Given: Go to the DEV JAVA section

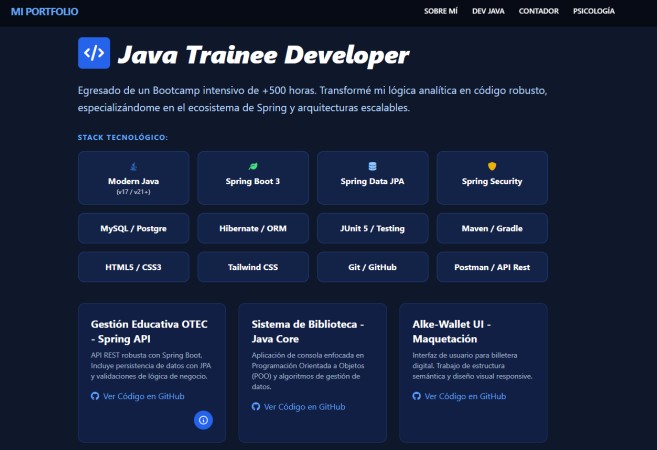Looking at the screenshot, I should tap(488, 11).
